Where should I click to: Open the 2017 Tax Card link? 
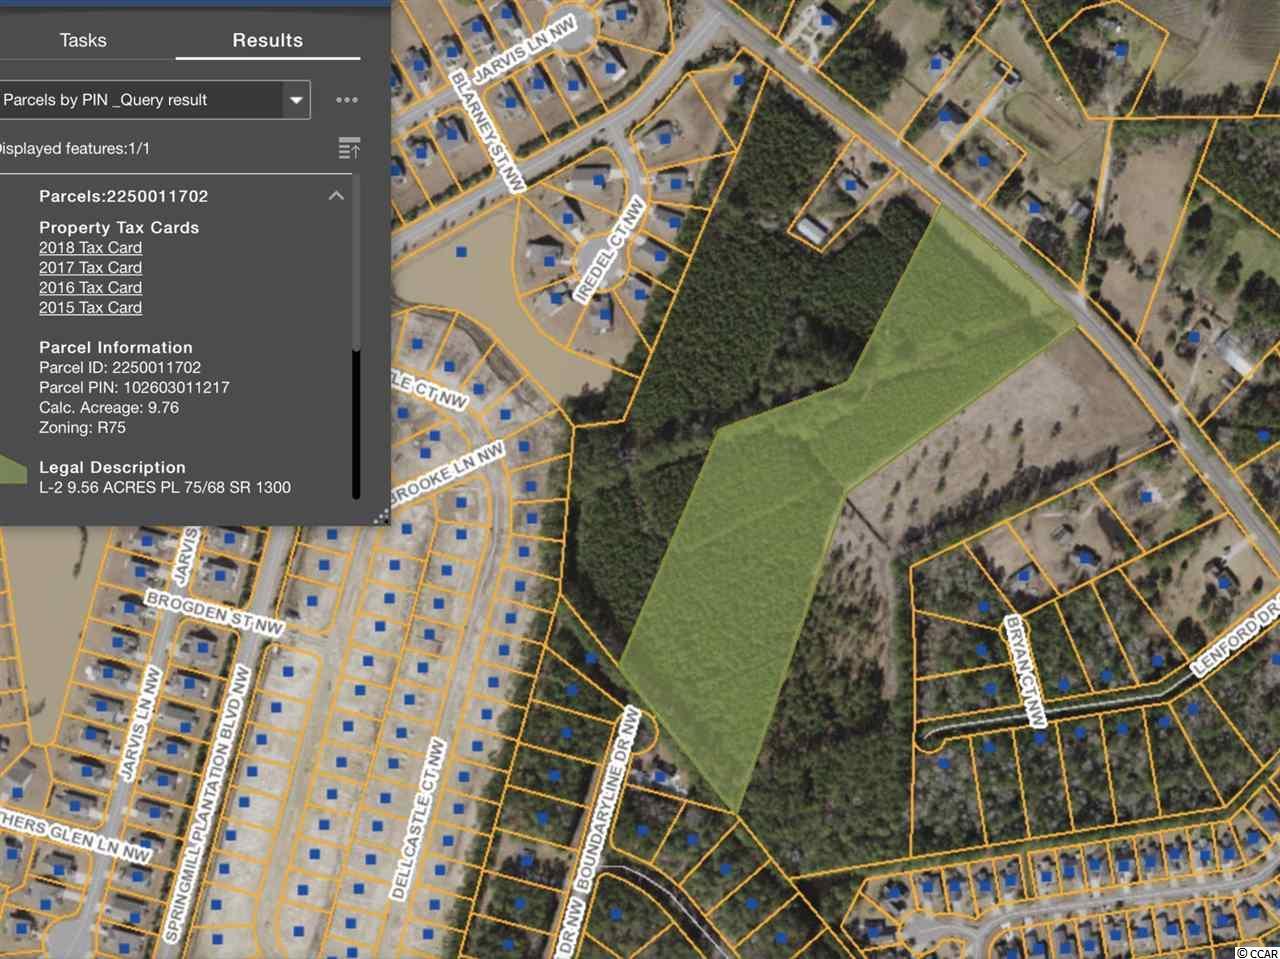pyautogui.click(x=90, y=267)
